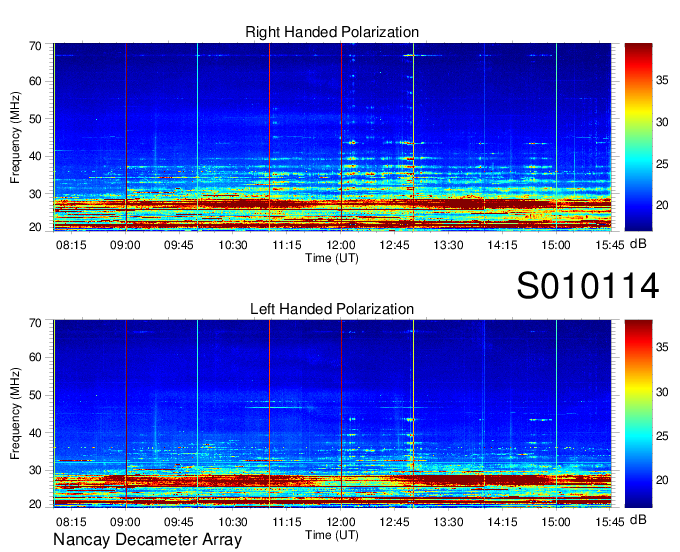The width and height of the screenshot is (680, 552).
Task: Click the '15:00' tick on bottom plot
Action: point(556,522)
